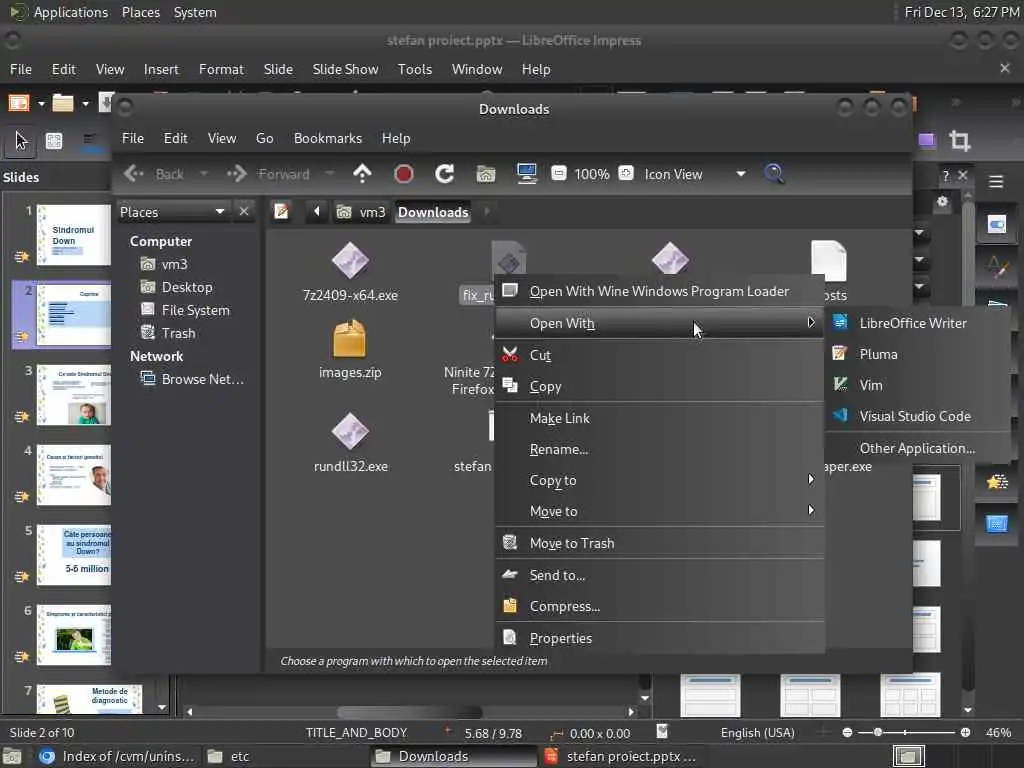Expand the Move to submenu
The height and width of the screenshot is (768, 1024).
660,511
